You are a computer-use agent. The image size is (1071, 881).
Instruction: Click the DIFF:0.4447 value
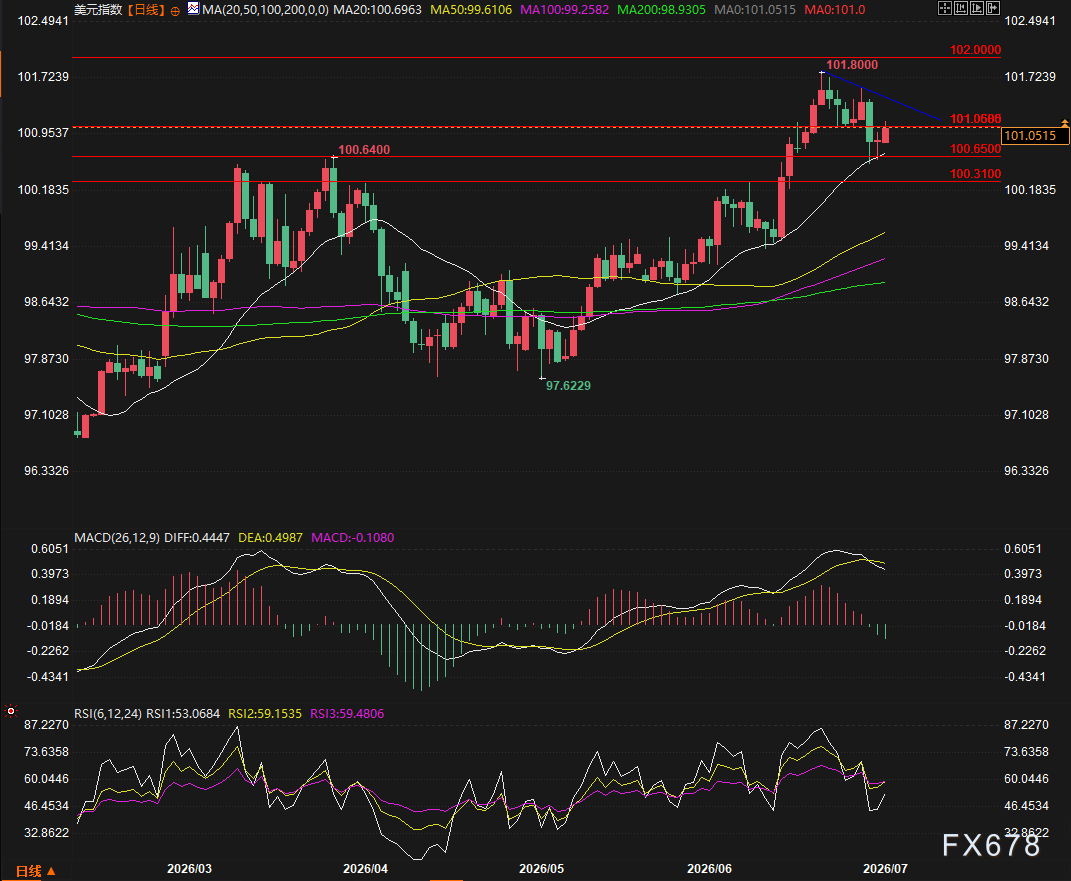(197, 537)
